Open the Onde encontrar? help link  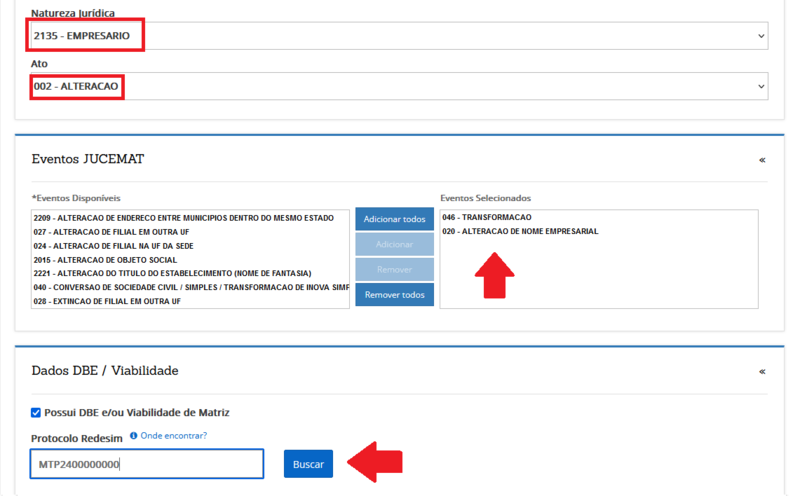coord(173,436)
